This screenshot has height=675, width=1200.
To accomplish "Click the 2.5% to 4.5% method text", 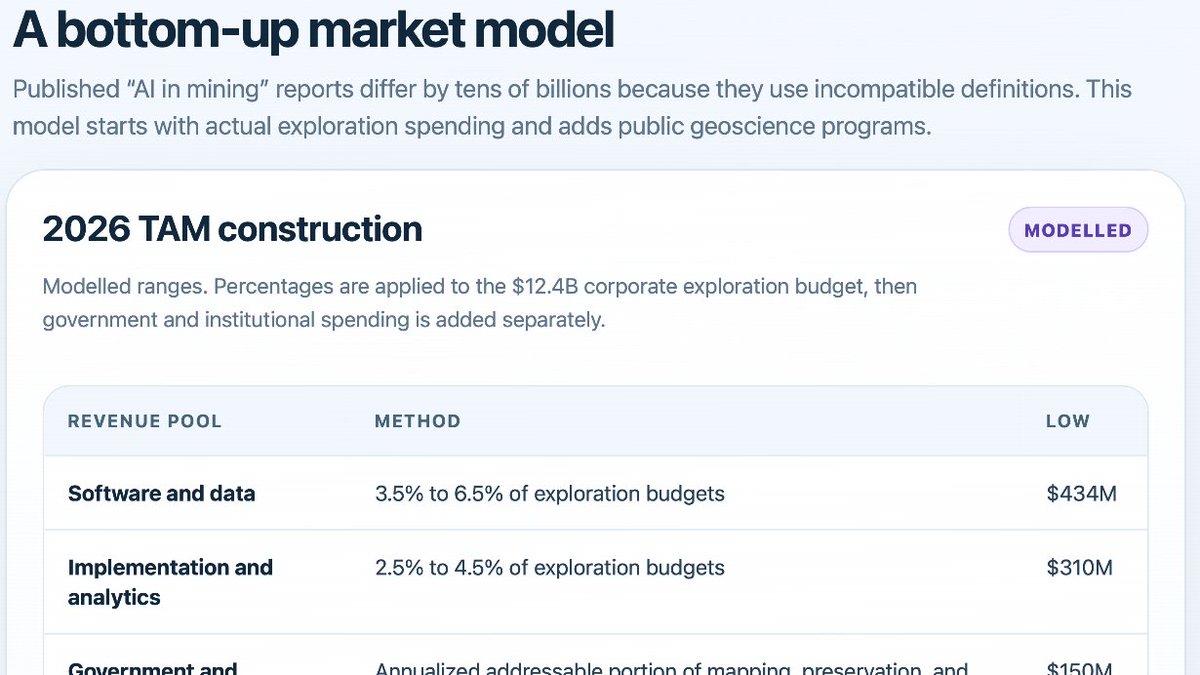I will pyautogui.click(x=549, y=567).
